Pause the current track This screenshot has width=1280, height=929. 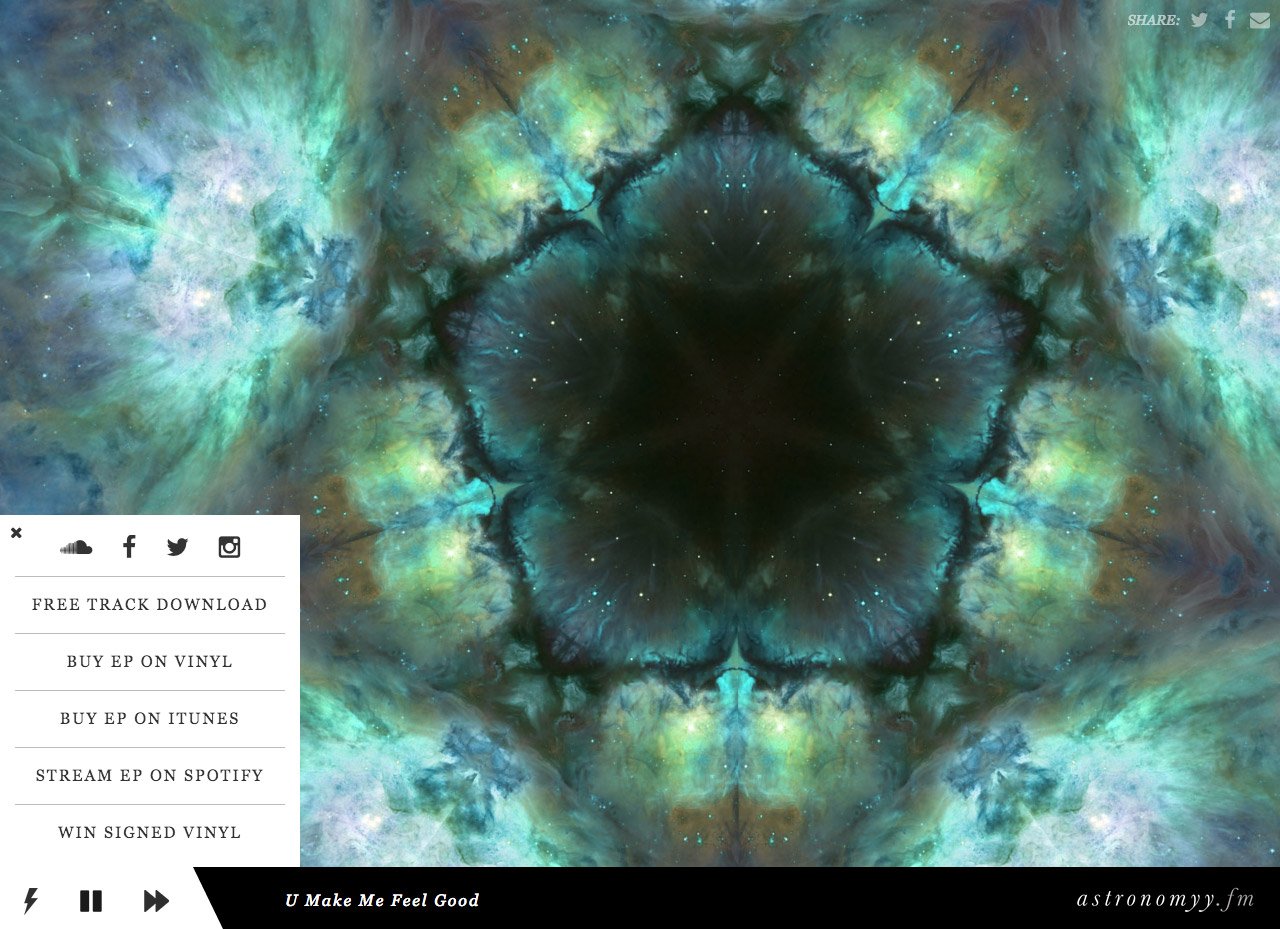pyautogui.click(x=91, y=900)
